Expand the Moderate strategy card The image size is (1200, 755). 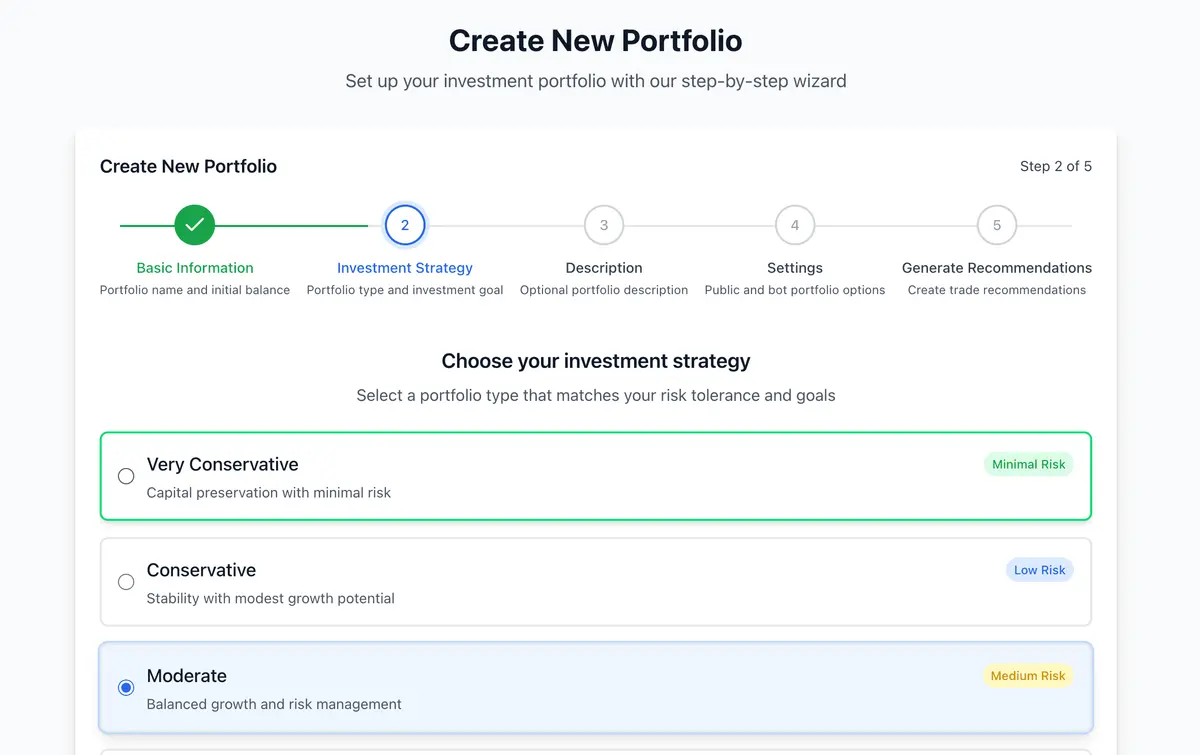596,687
